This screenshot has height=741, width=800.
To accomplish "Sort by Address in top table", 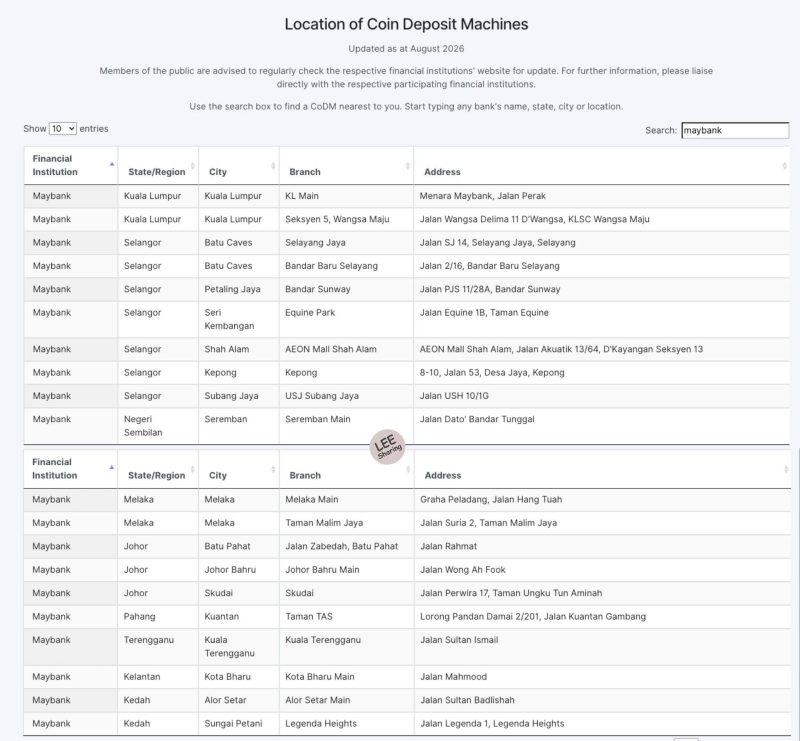I will click(602, 165).
